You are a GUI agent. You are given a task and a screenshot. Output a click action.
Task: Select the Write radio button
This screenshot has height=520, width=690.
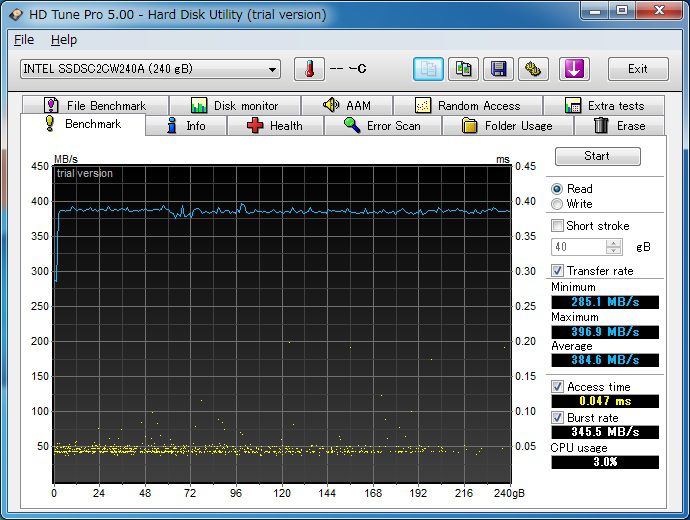click(x=557, y=204)
